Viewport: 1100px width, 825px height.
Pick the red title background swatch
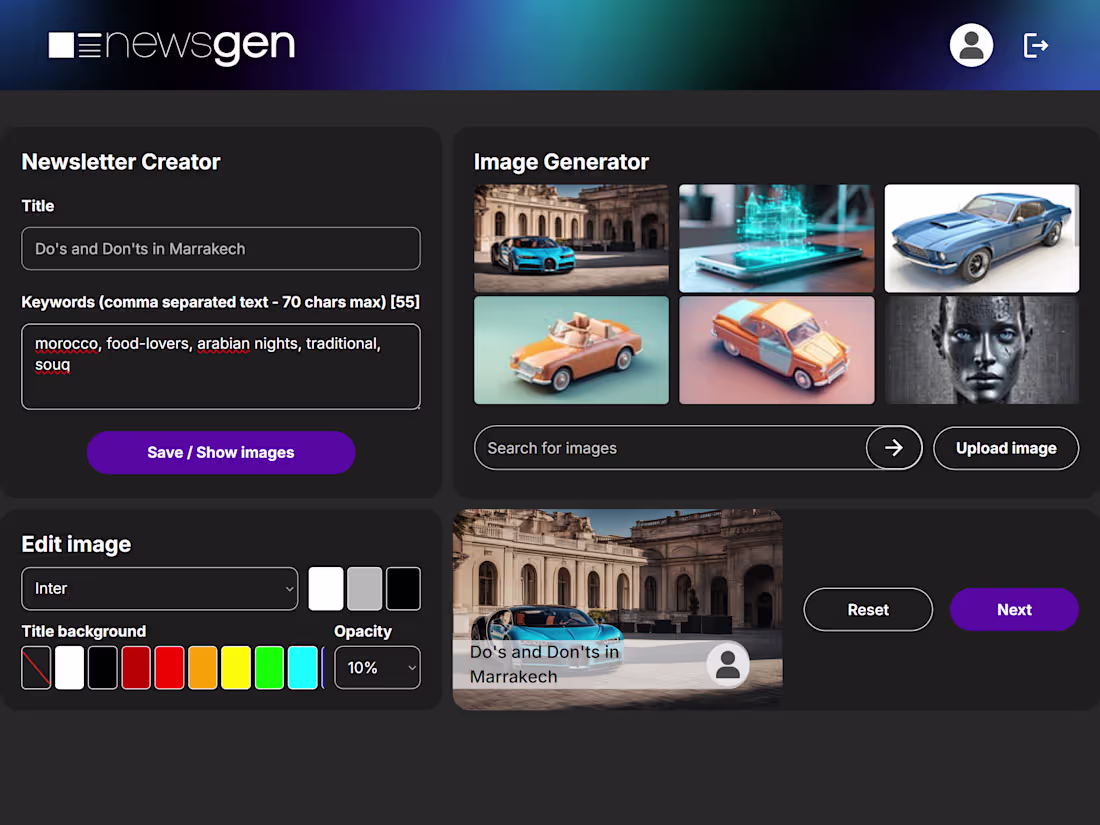(169, 667)
